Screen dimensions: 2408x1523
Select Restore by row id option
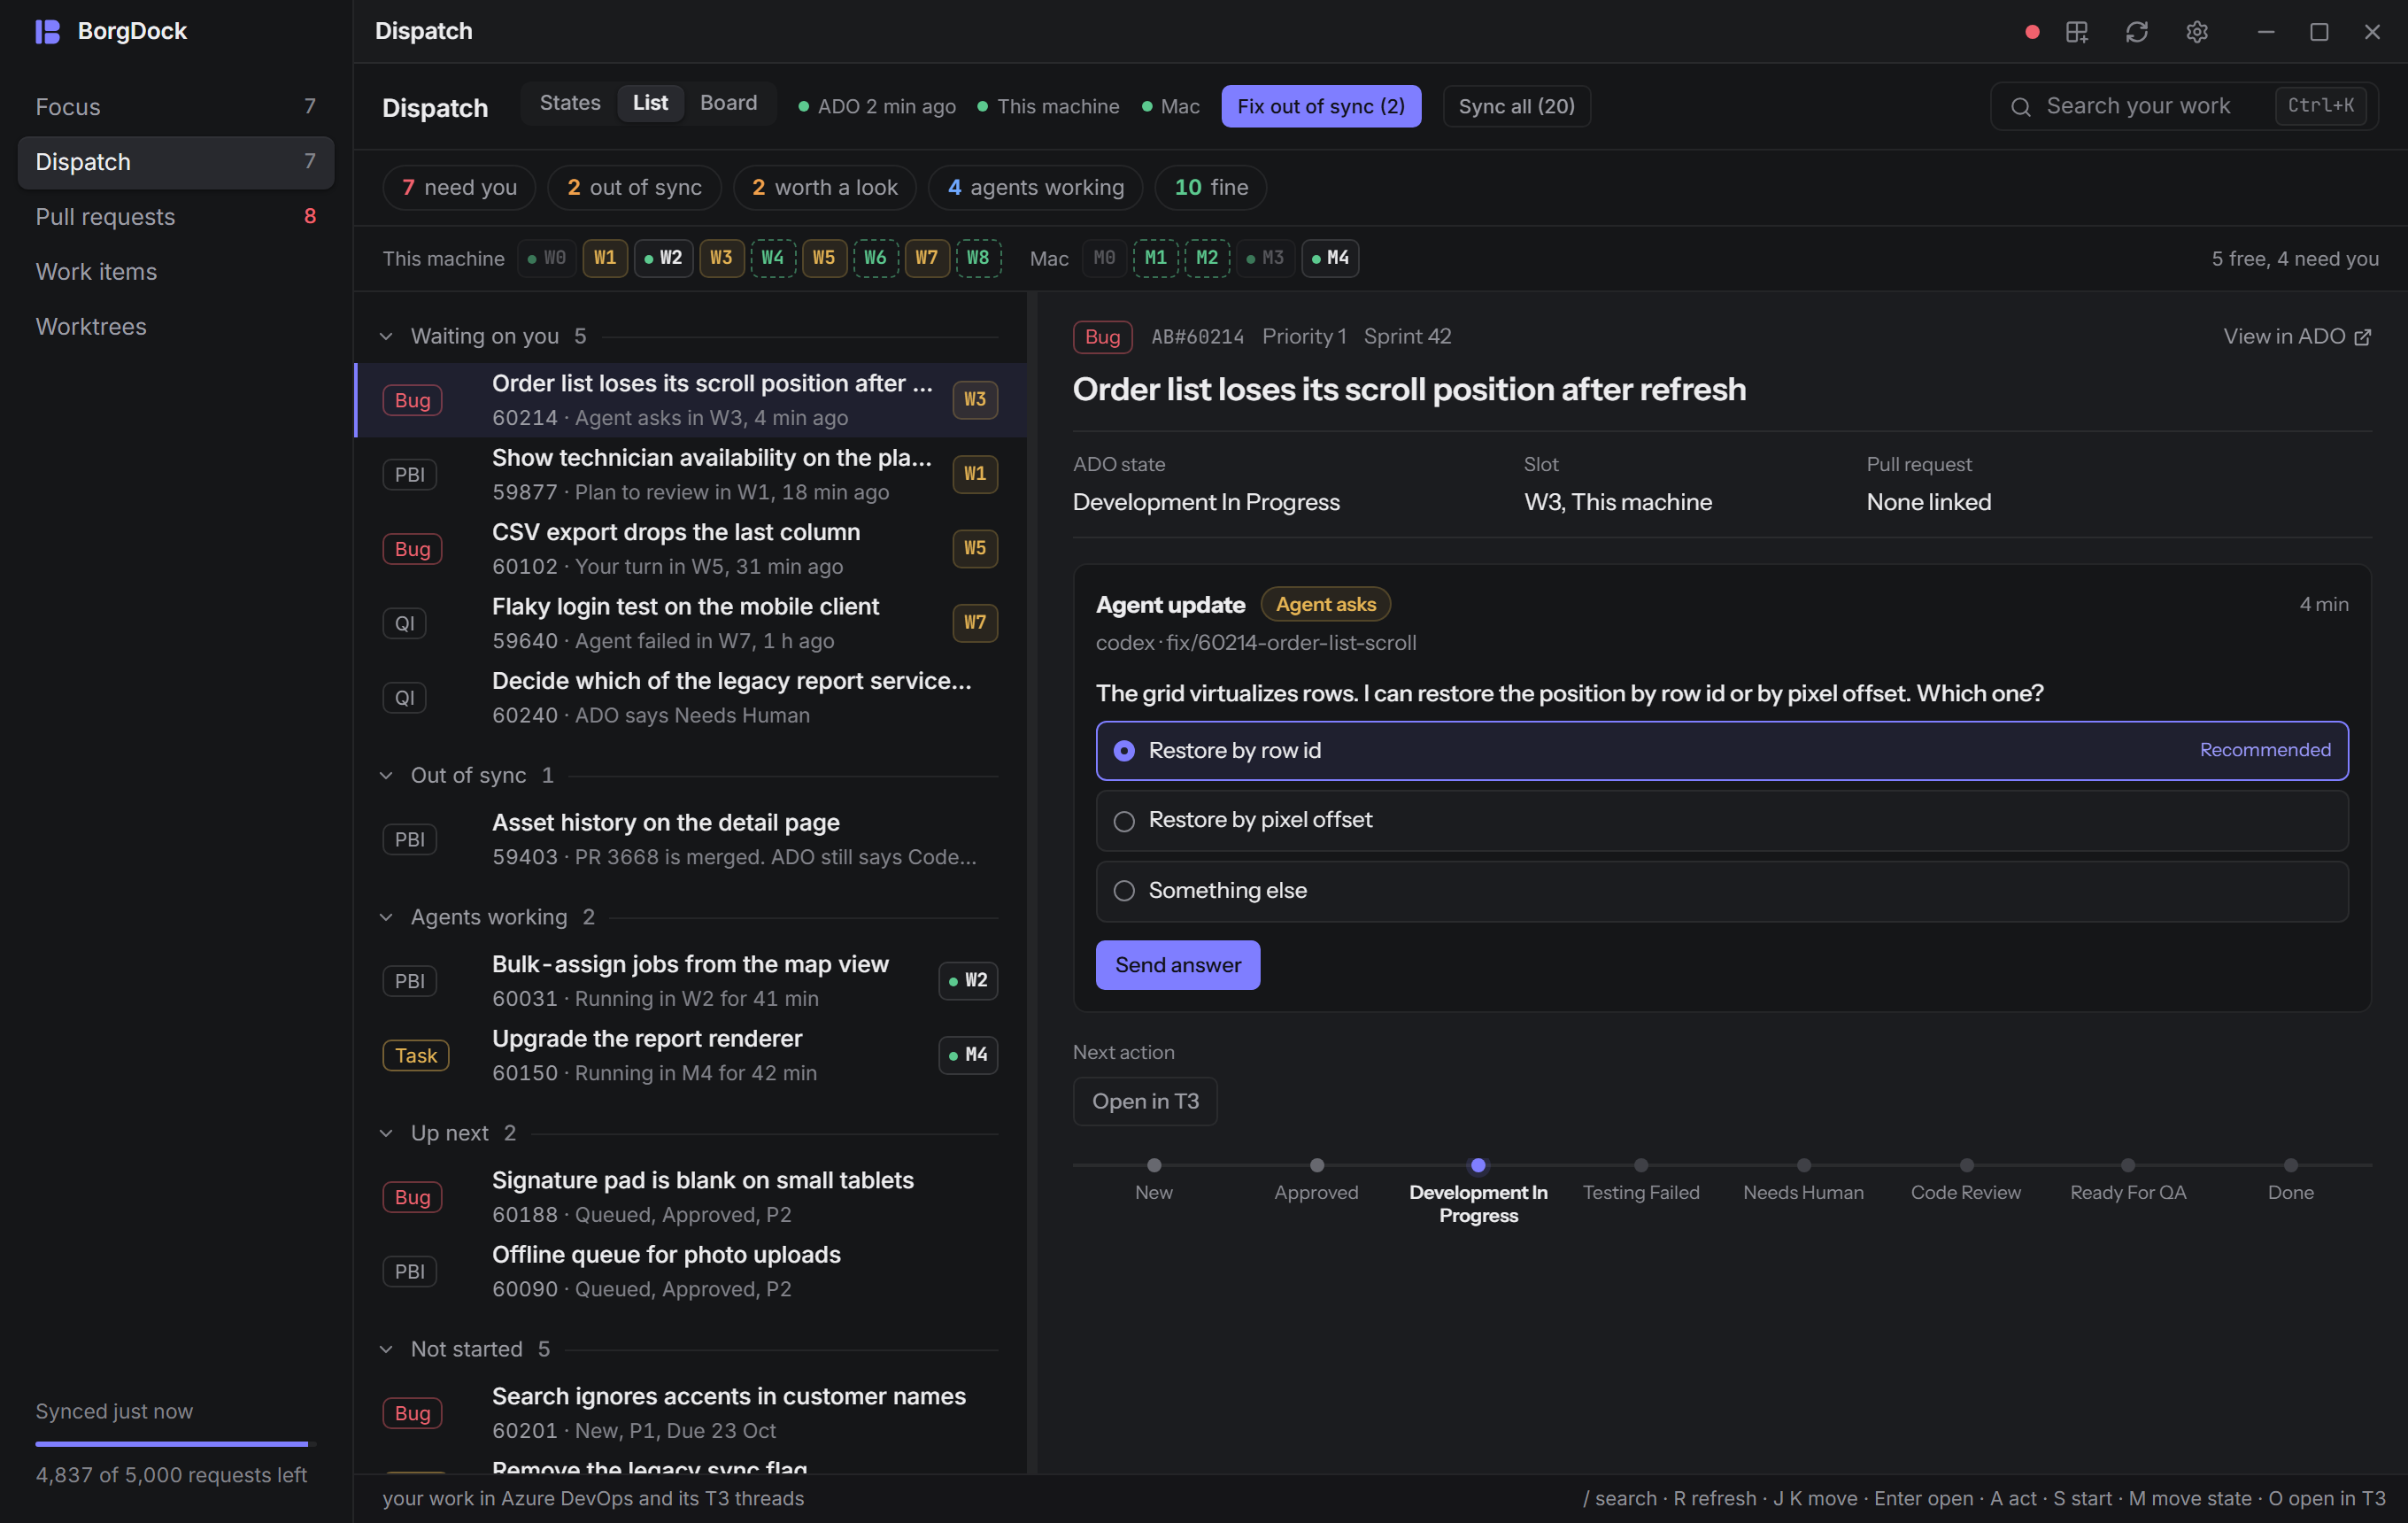point(1721,750)
